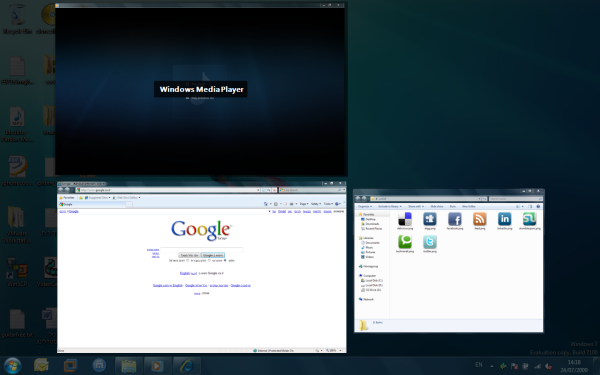The width and height of the screenshot is (600, 375).
Task: Go back in the Explorer window
Action: pos(358,199)
